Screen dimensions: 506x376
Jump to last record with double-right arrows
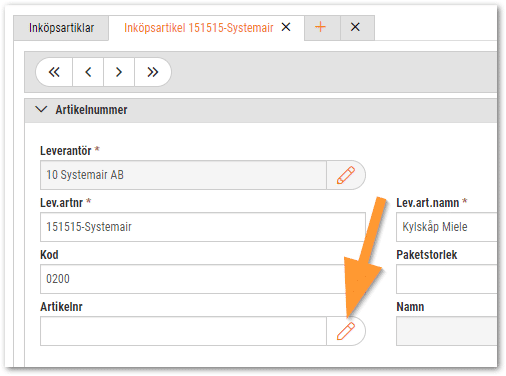coord(153,72)
